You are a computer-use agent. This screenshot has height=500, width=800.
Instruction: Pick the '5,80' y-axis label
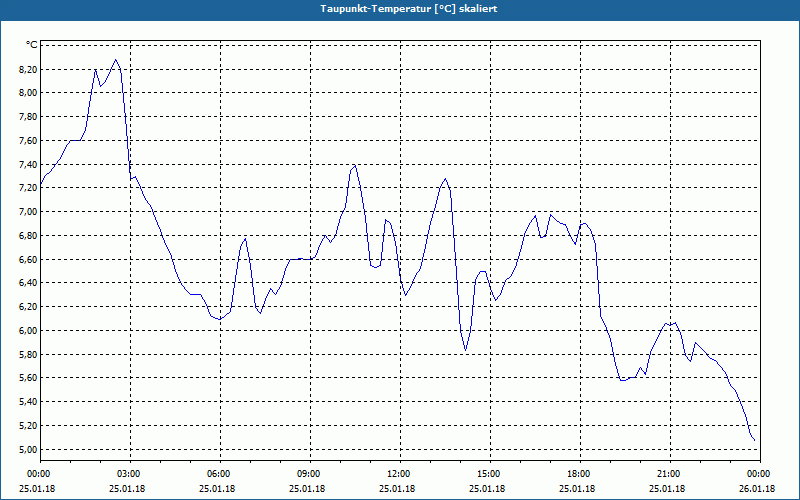tap(28, 355)
